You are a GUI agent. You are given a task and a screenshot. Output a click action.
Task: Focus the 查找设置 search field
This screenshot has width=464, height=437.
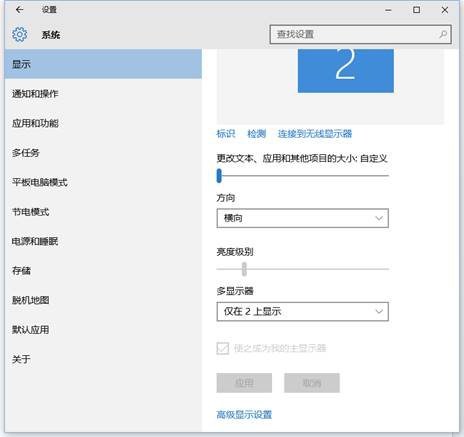(360, 34)
